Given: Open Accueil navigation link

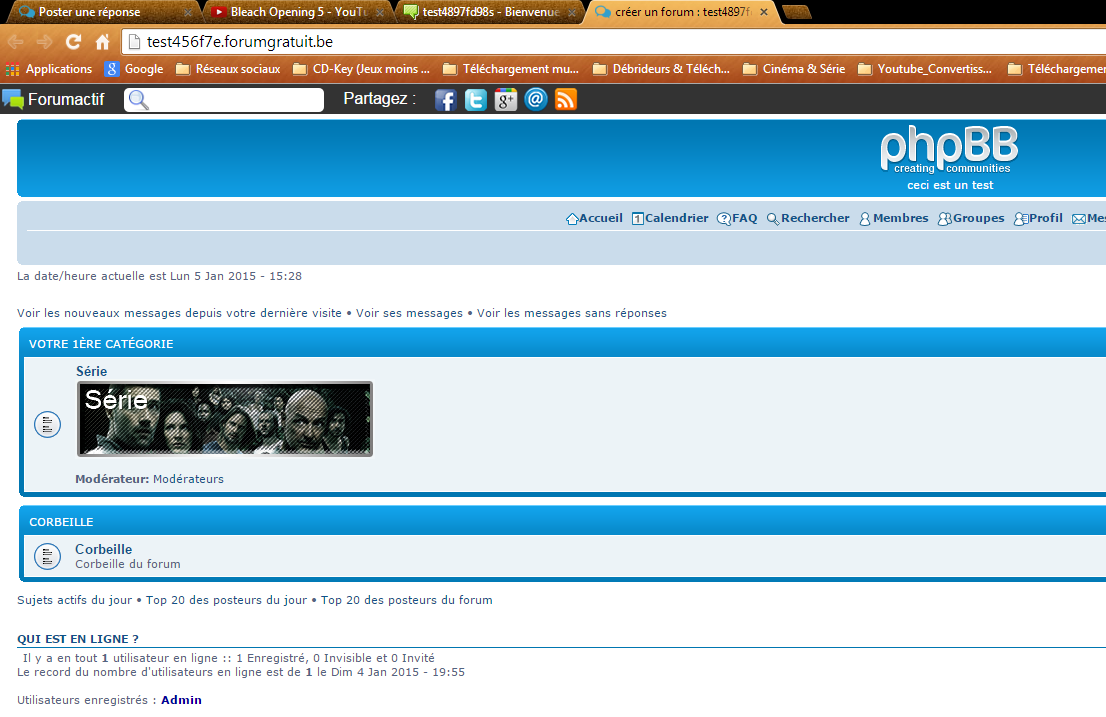Looking at the screenshot, I should tap(594, 219).
